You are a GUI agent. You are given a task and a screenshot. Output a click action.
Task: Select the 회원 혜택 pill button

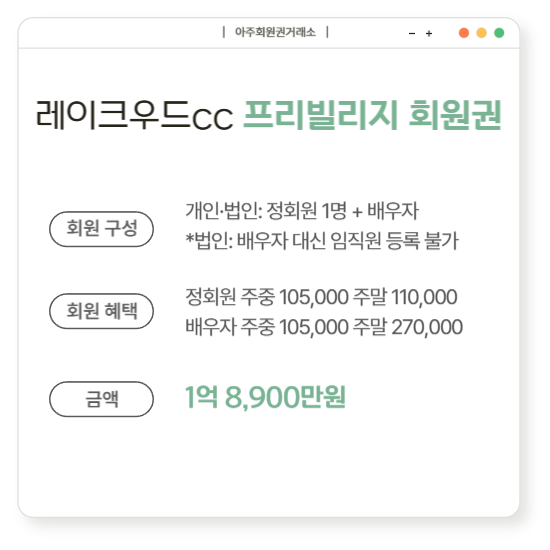click(101, 311)
